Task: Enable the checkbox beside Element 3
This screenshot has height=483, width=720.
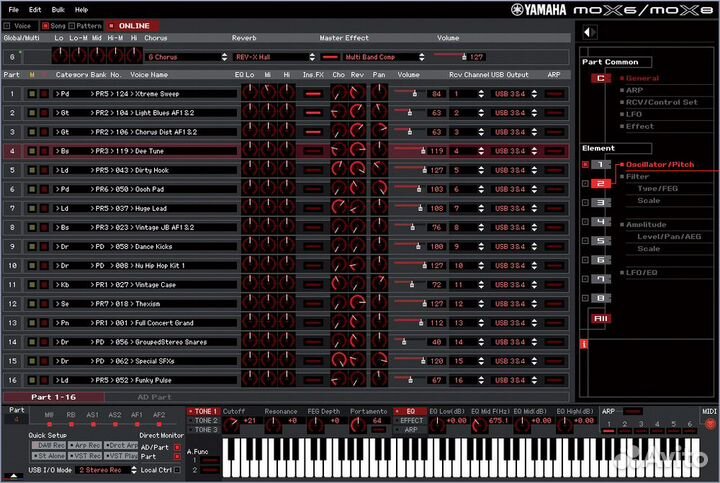Action: click(x=585, y=202)
